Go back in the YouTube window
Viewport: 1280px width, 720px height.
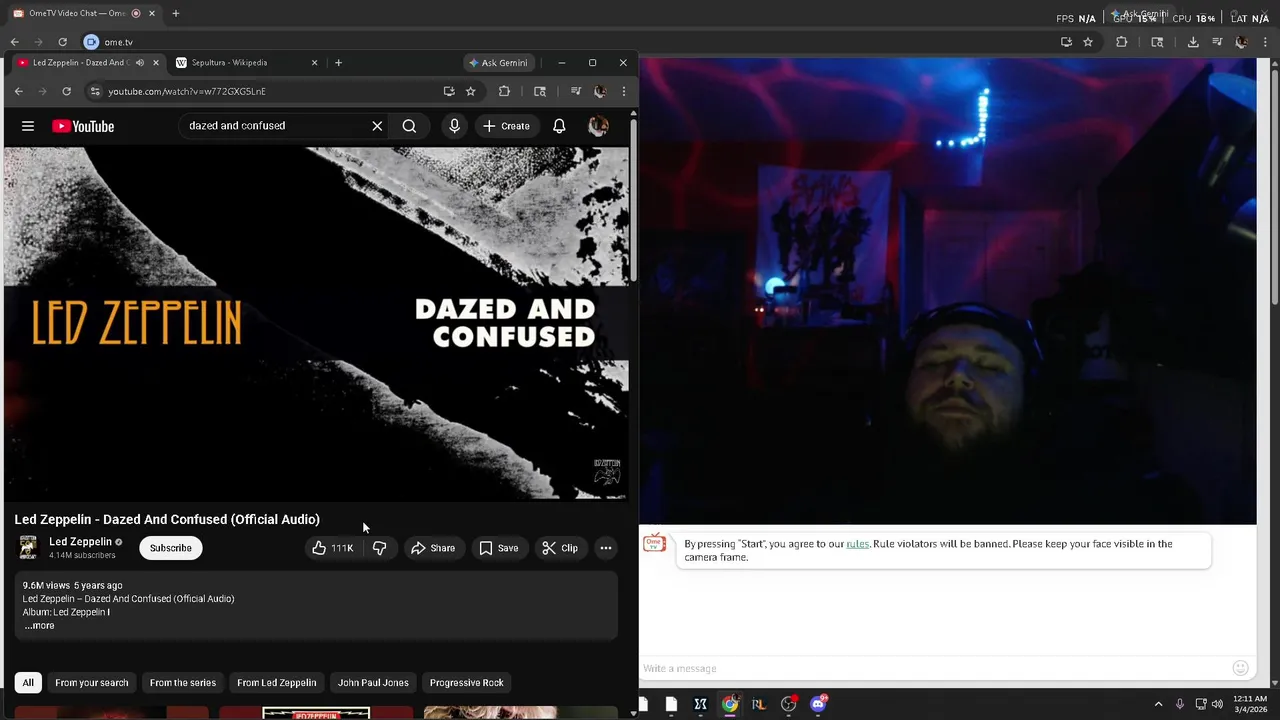click(18, 91)
